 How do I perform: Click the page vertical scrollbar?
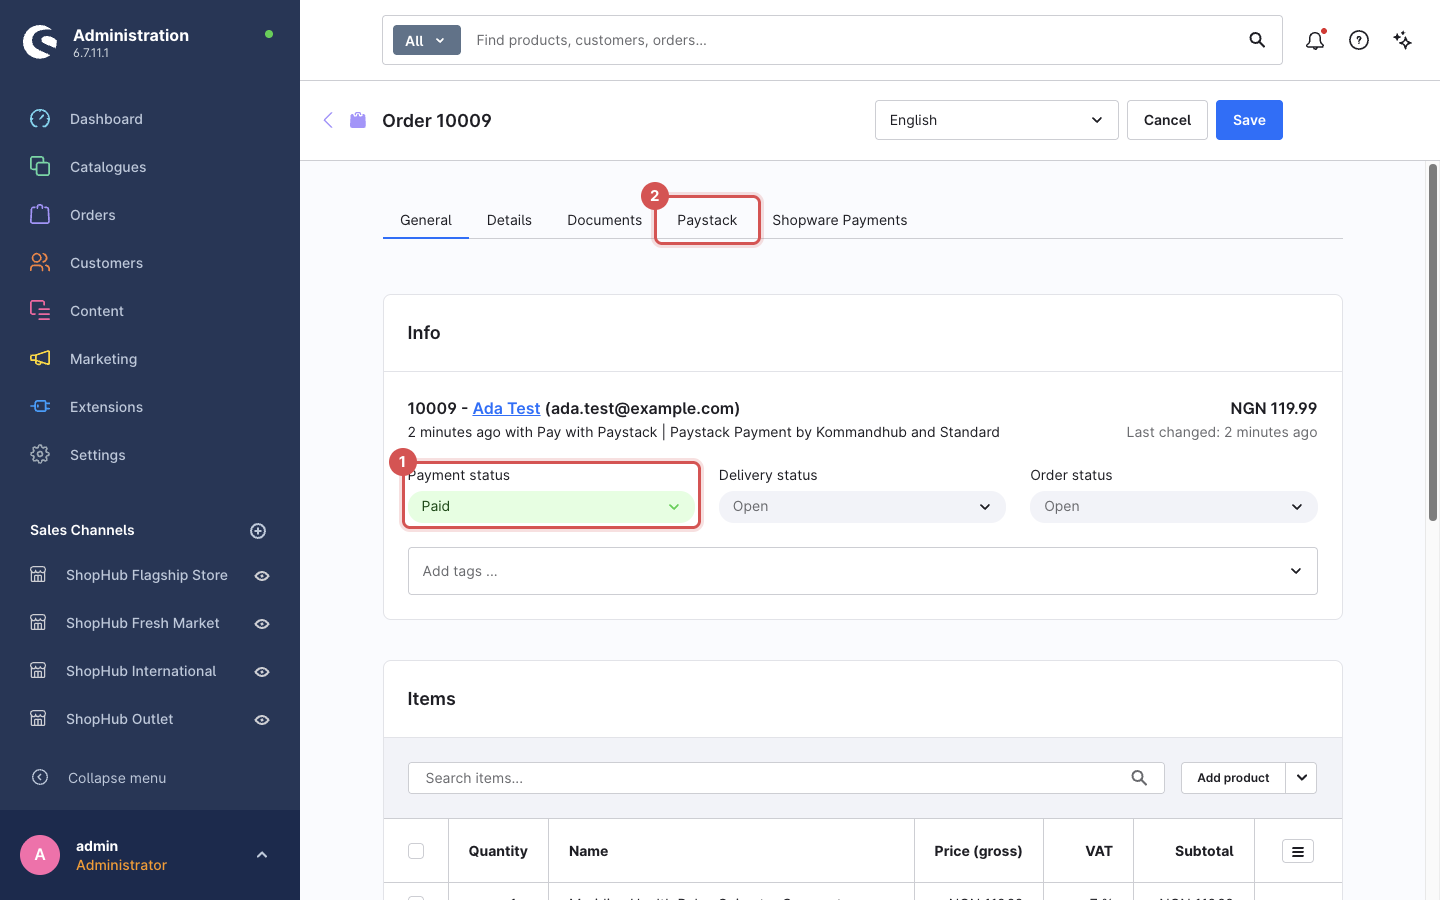pos(1433,342)
